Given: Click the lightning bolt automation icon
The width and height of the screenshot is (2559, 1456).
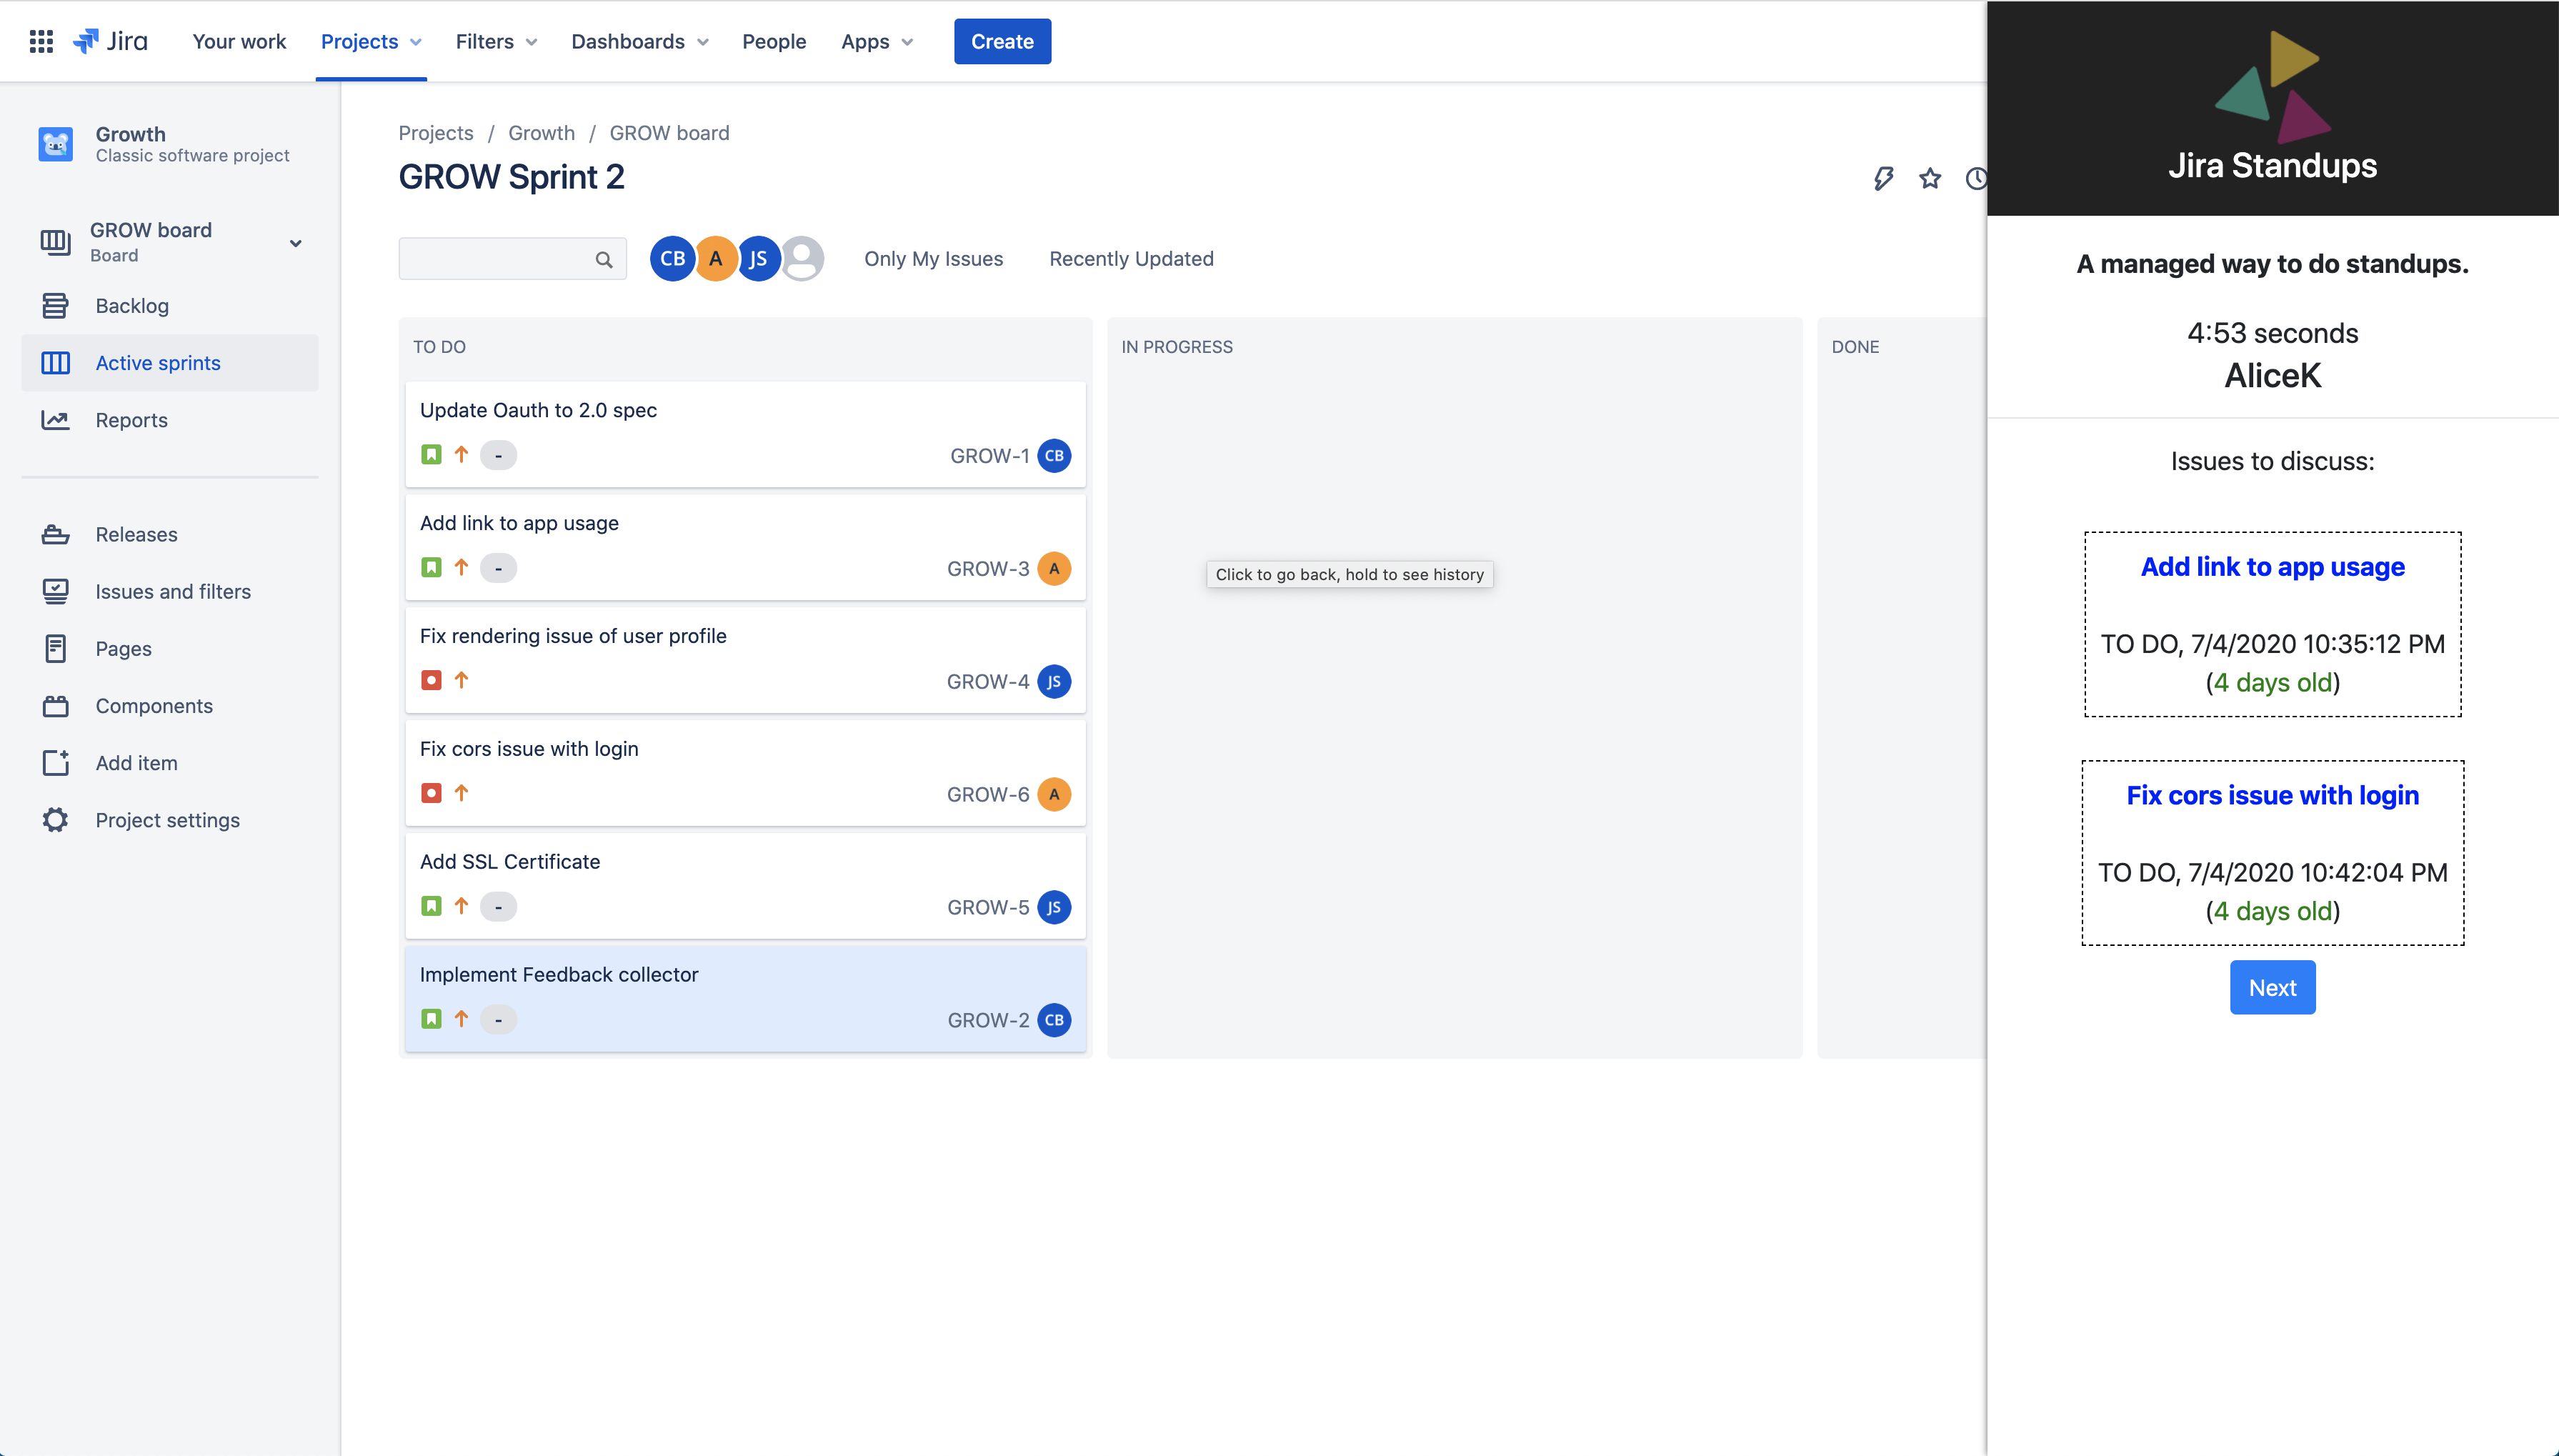Looking at the screenshot, I should pos(1883,178).
